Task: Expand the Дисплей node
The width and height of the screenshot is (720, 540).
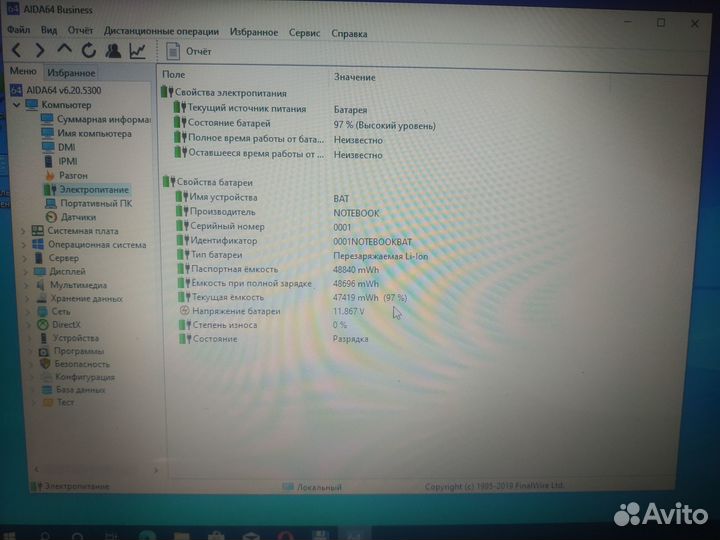Action: coord(25,272)
